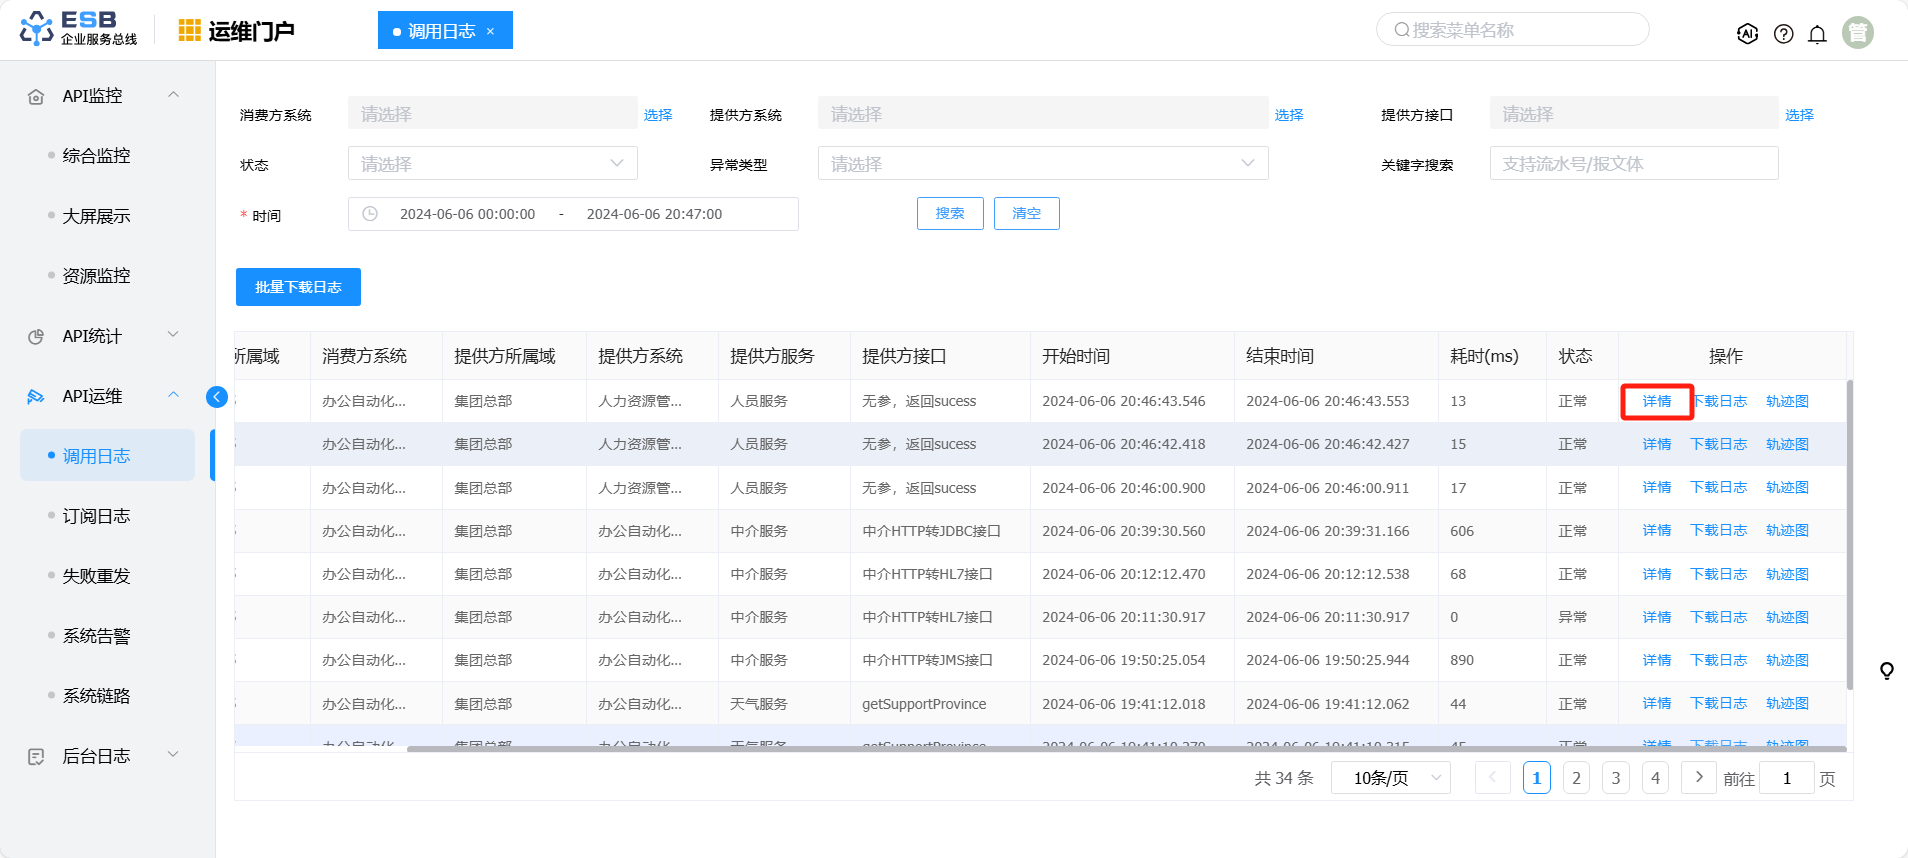The height and width of the screenshot is (858, 1908).
Task: Collapse sidebar using the blue arrow button
Action: (x=217, y=397)
